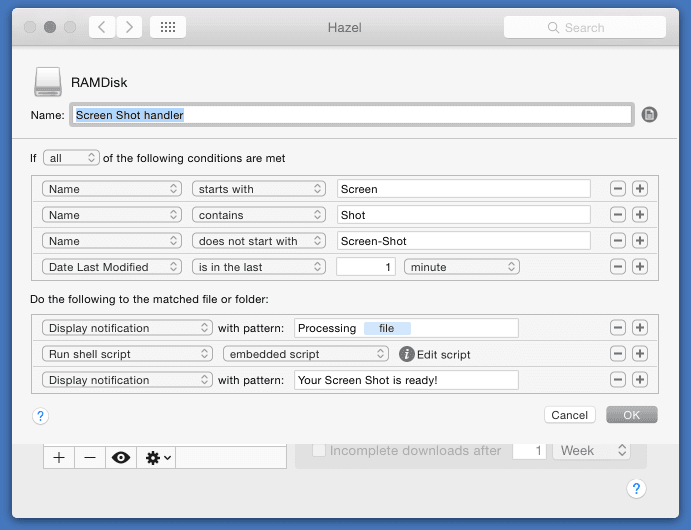Open the first Display notification action dropdown
The height and width of the screenshot is (530, 691).
click(x=127, y=328)
